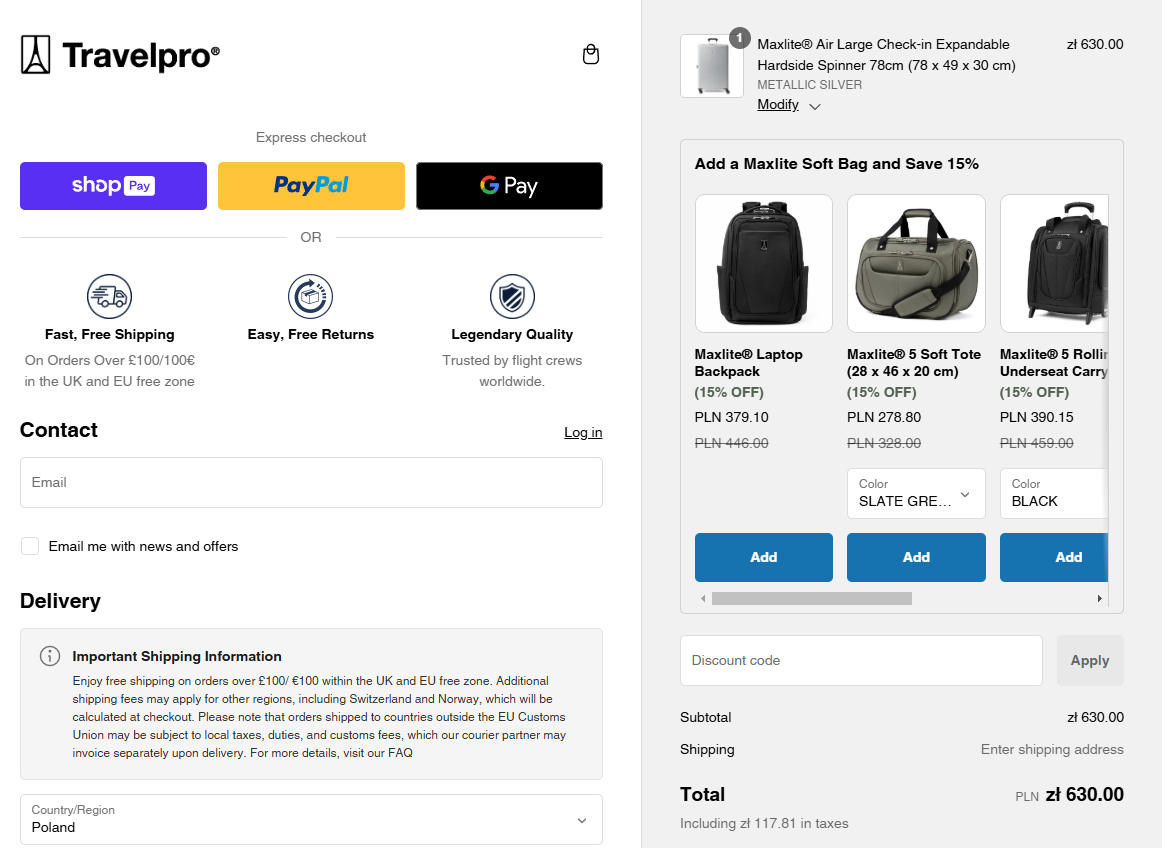The height and width of the screenshot is (848, 1162).
Task: Add the Maxlite Laptop Backpack
Action: point(764,557)
